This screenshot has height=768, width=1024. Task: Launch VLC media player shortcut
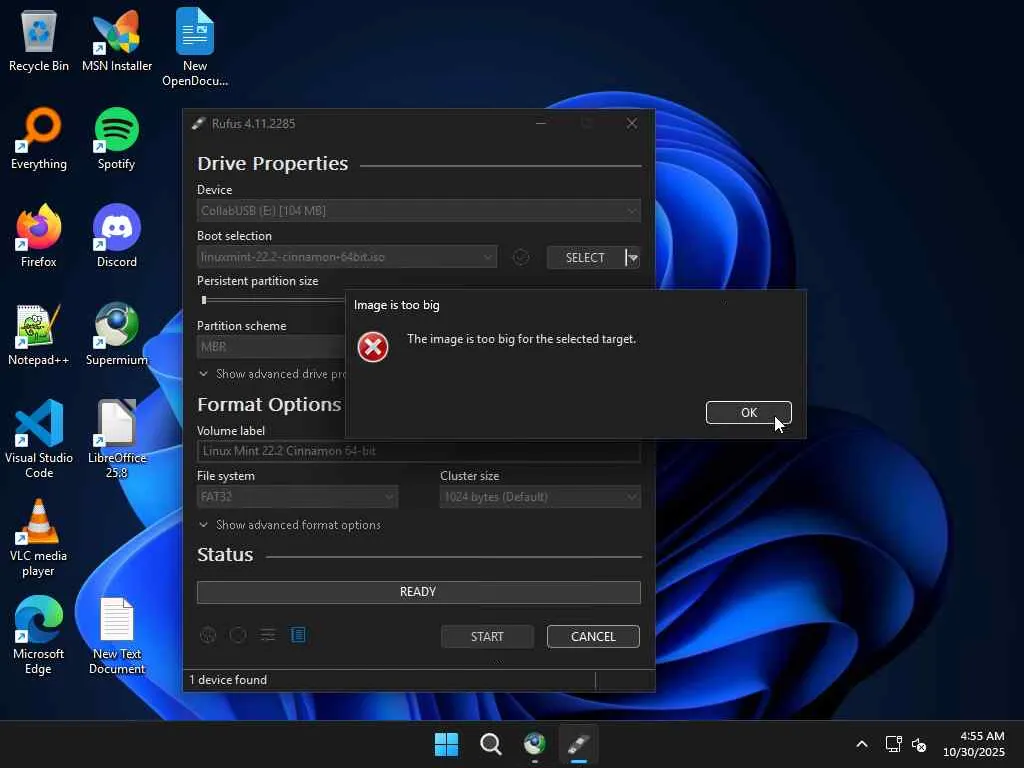click(x=39, y=537)
